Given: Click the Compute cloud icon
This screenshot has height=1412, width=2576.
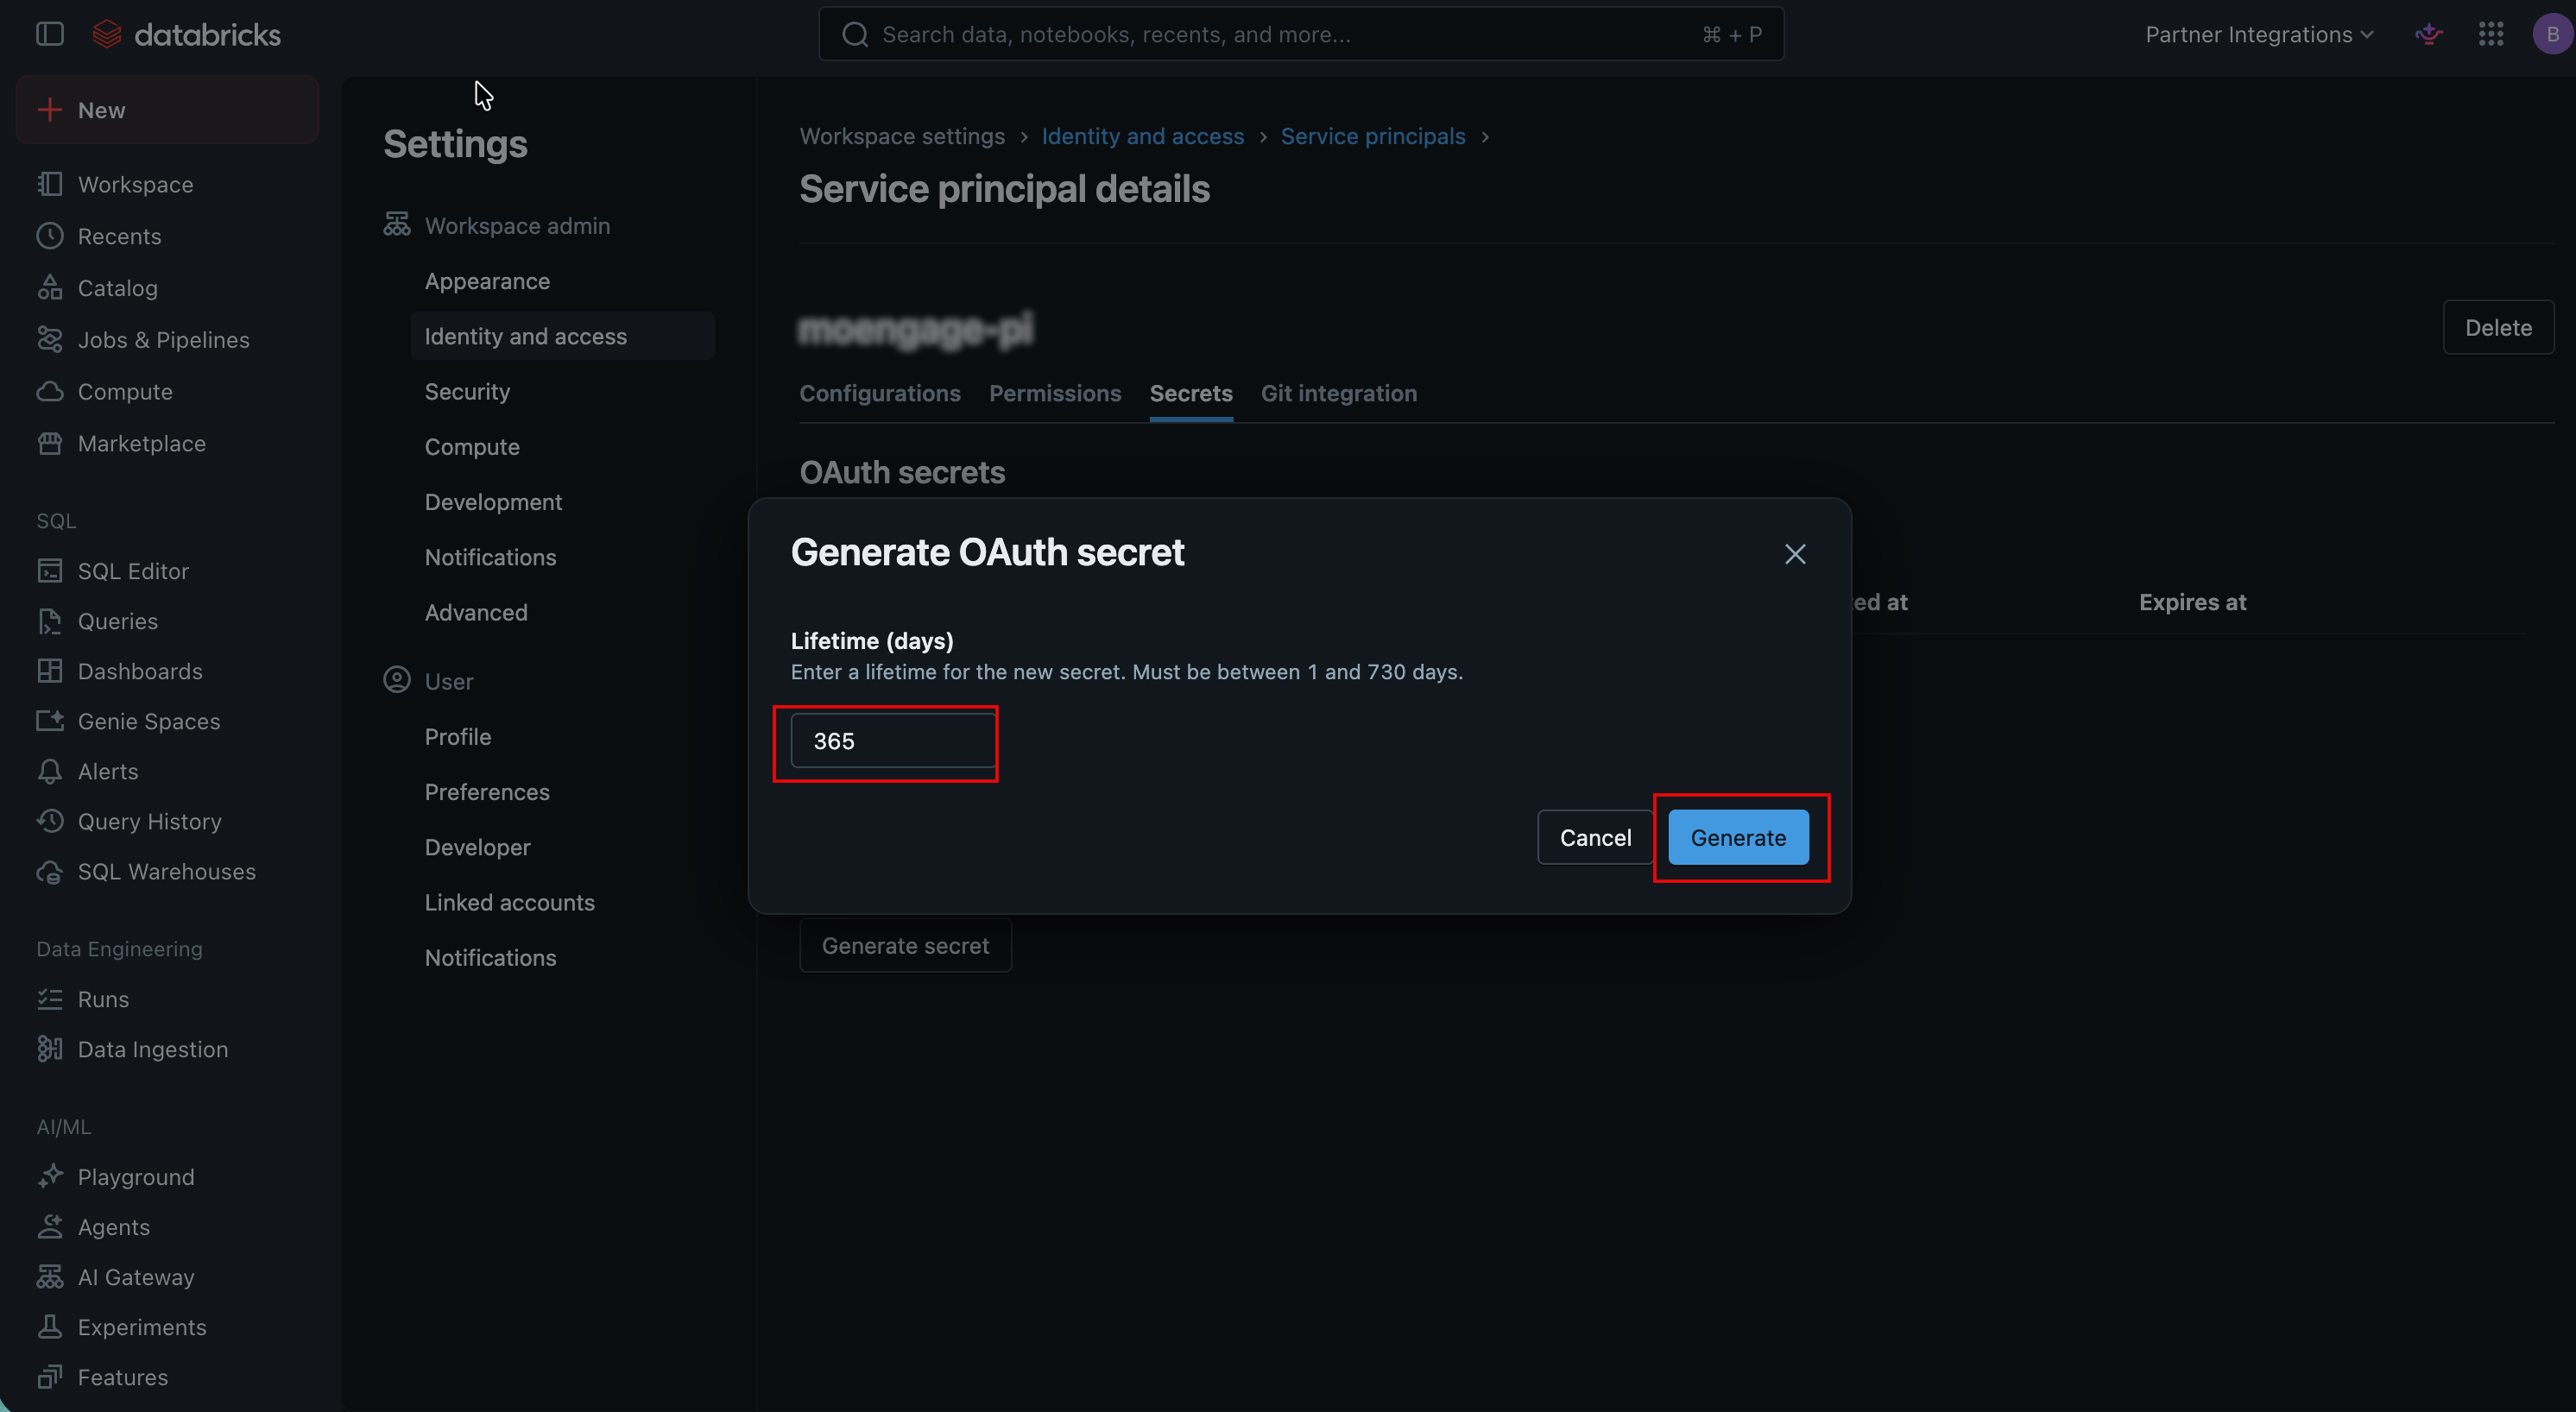Looking at the screenshot, I should click(50, 392).
